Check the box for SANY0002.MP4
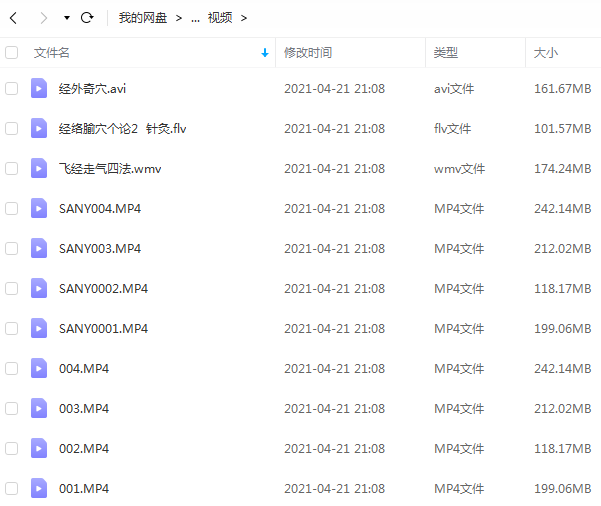The image size is (601, 506). (x=11, y=289)
